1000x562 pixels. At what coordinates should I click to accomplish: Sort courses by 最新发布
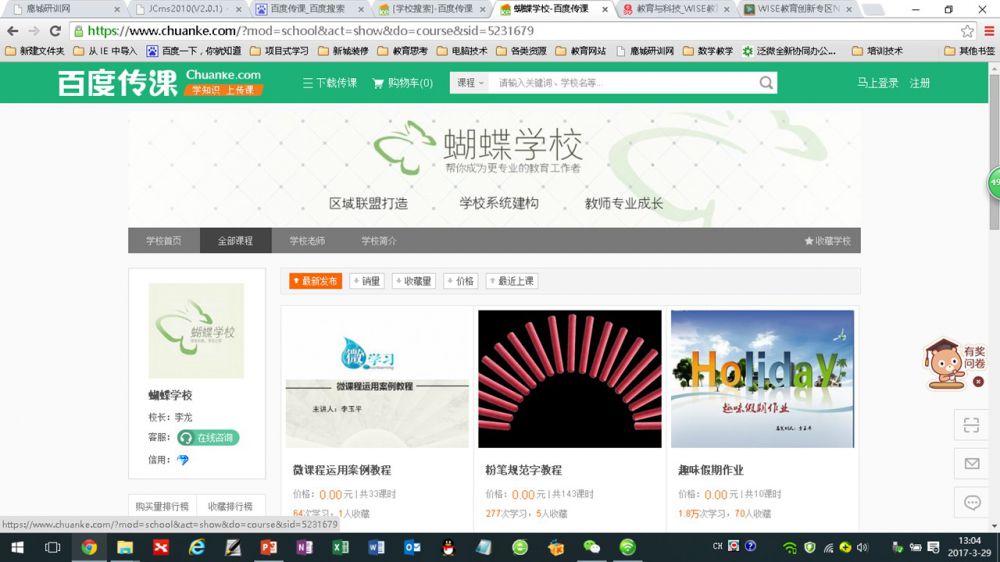click(314, 281)
